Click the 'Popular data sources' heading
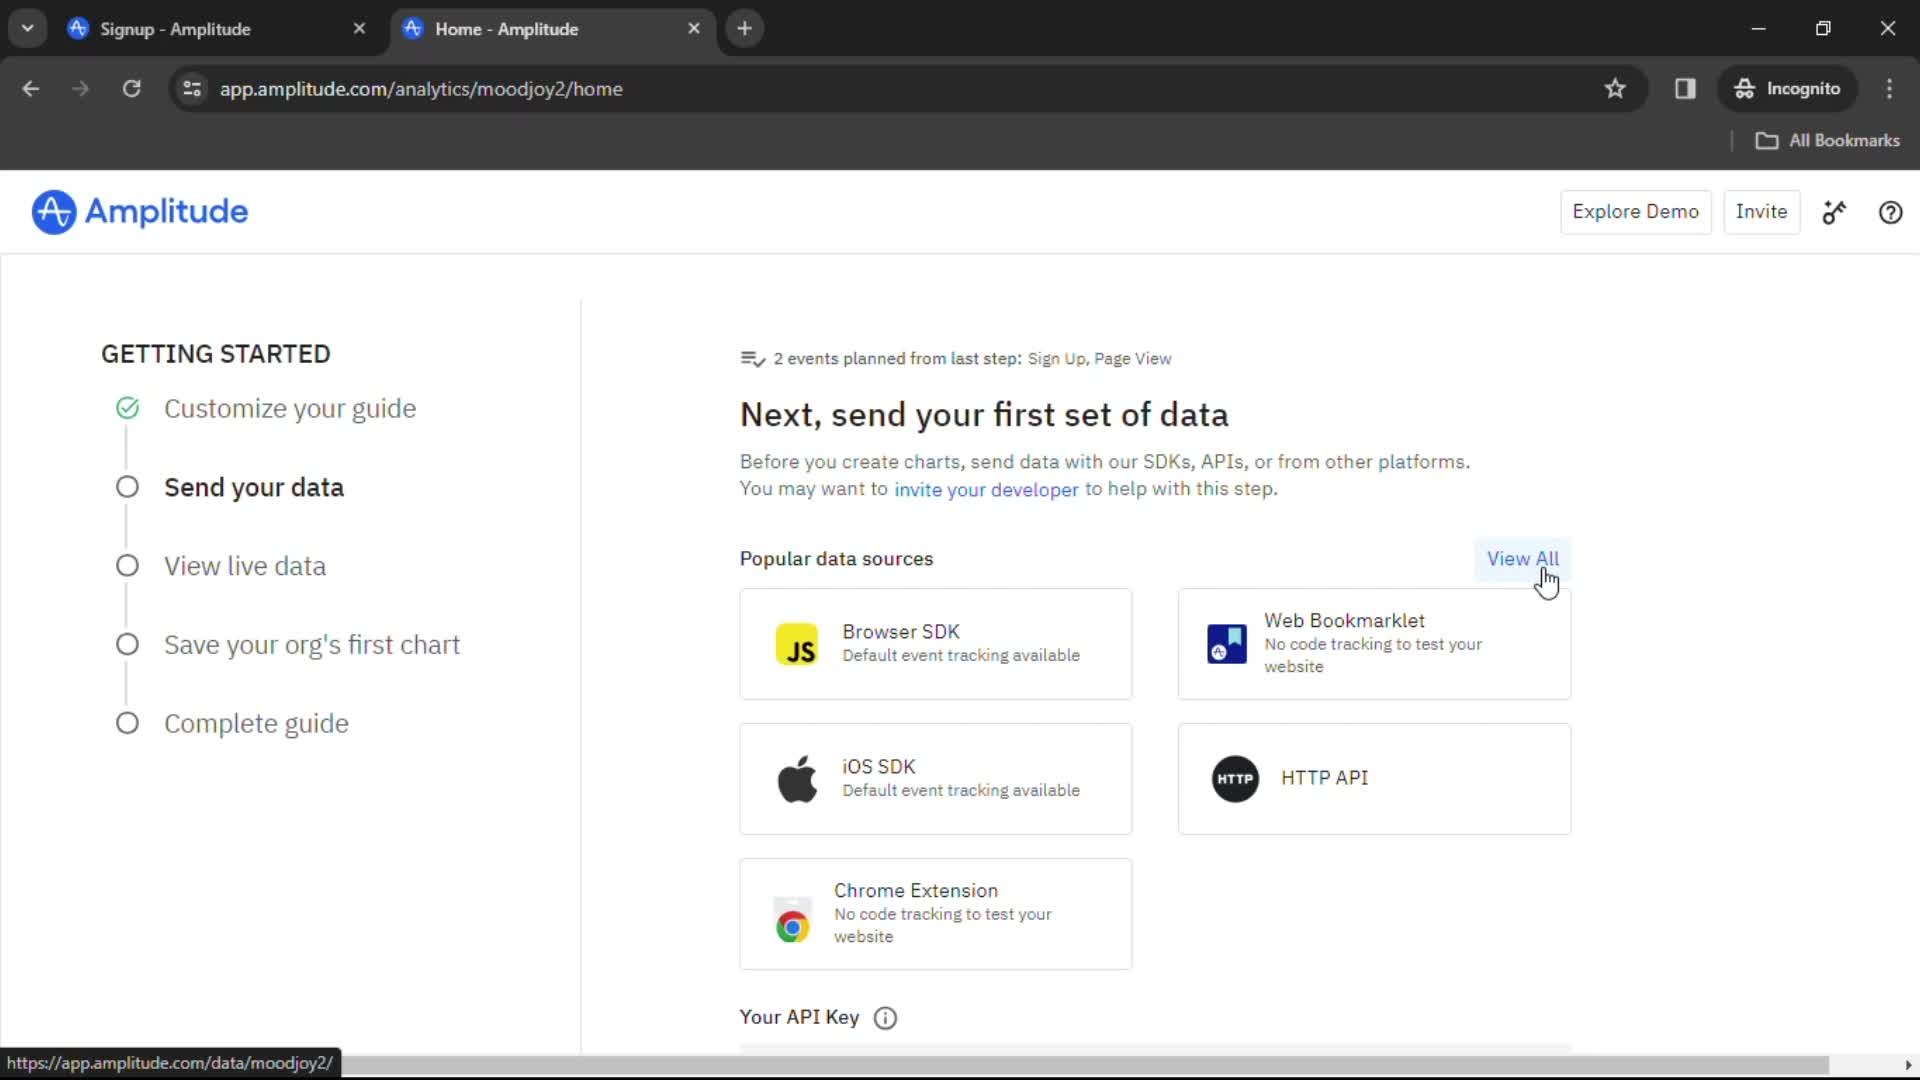 click(x=836, y=559)
